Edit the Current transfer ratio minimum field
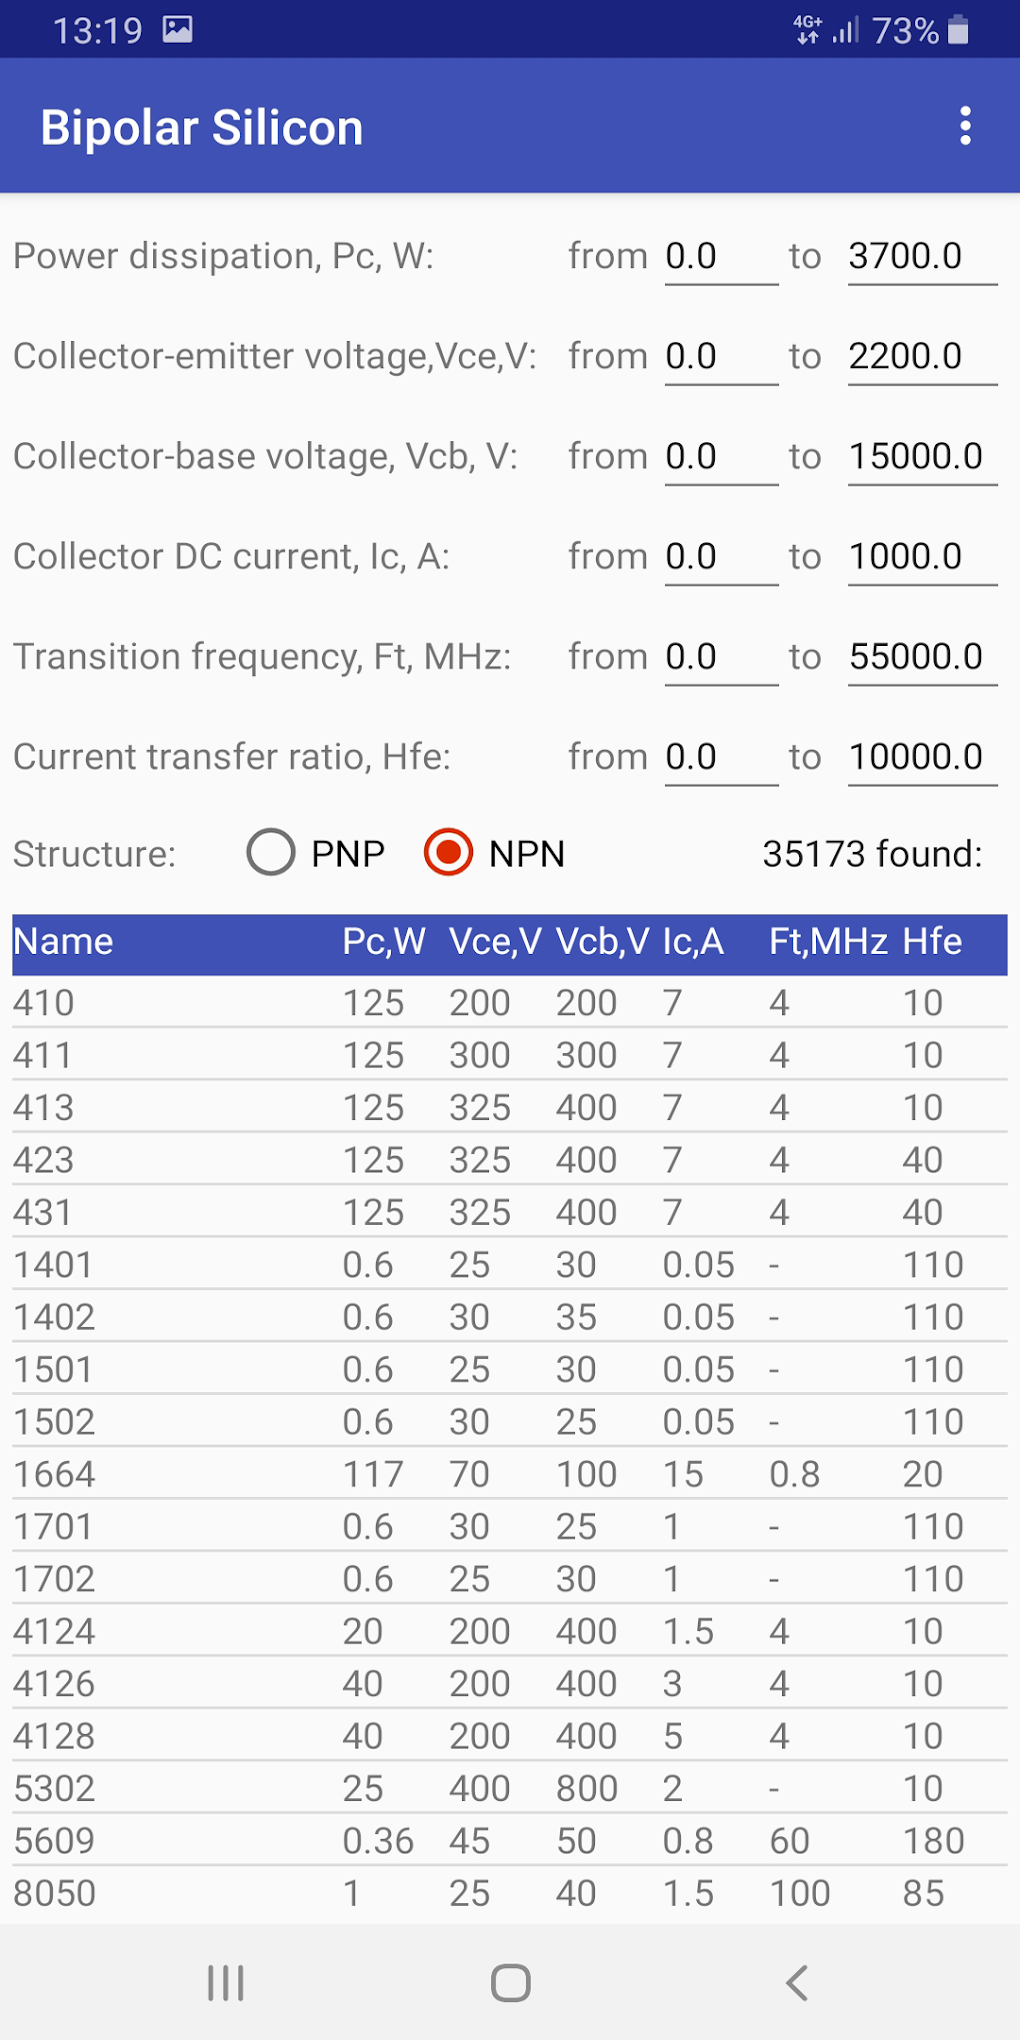Viewport: 1020px width, 2040px height. tap(720, 757)
